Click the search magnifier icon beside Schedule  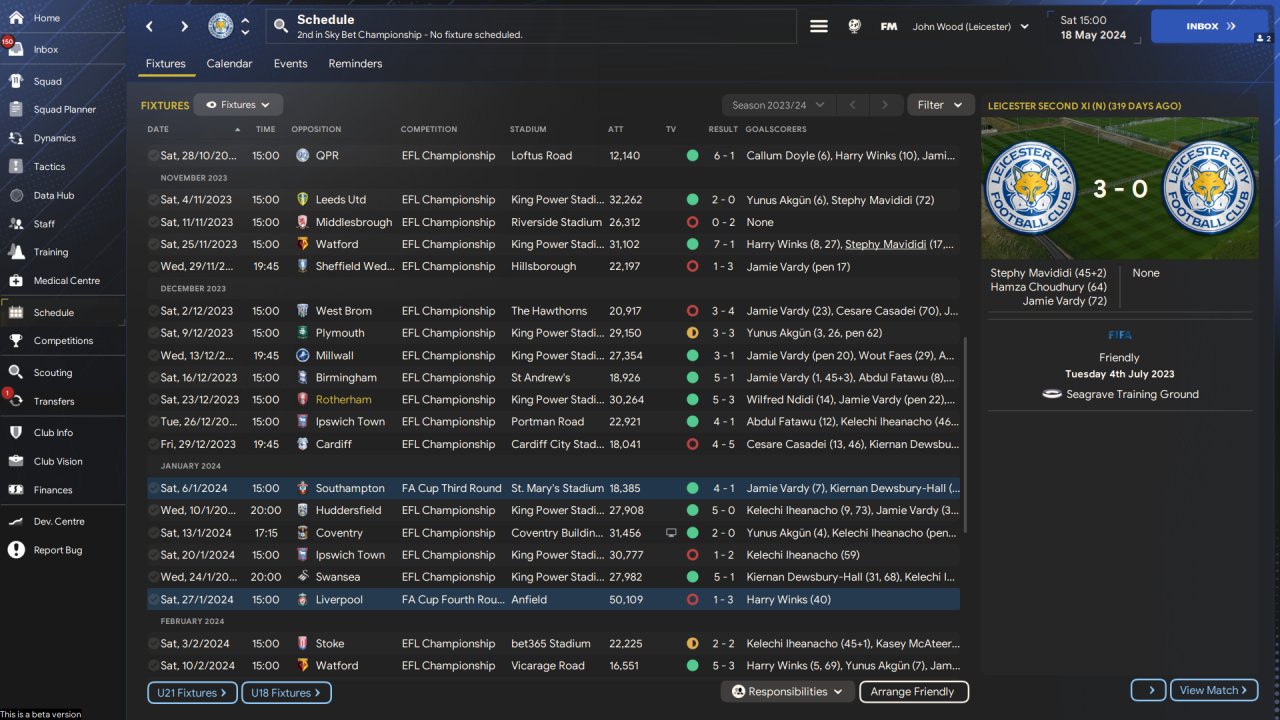point(281,26)
